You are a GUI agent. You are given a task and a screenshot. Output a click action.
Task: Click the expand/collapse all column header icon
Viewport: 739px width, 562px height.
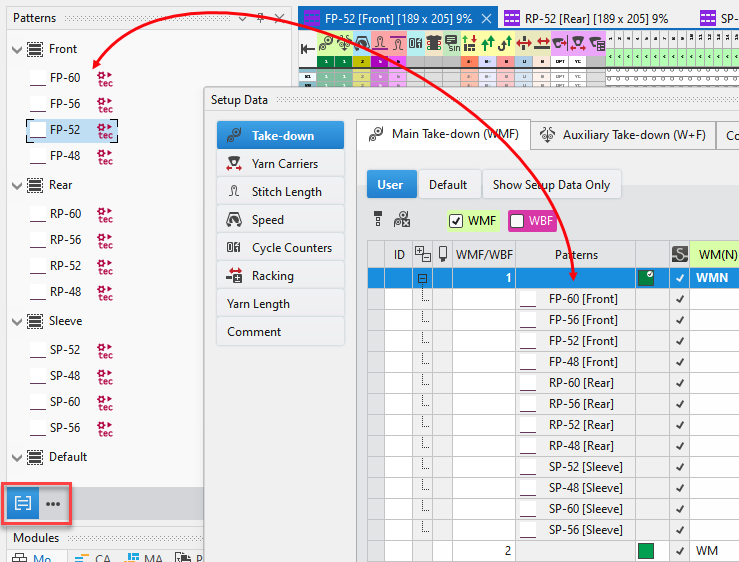422,255
